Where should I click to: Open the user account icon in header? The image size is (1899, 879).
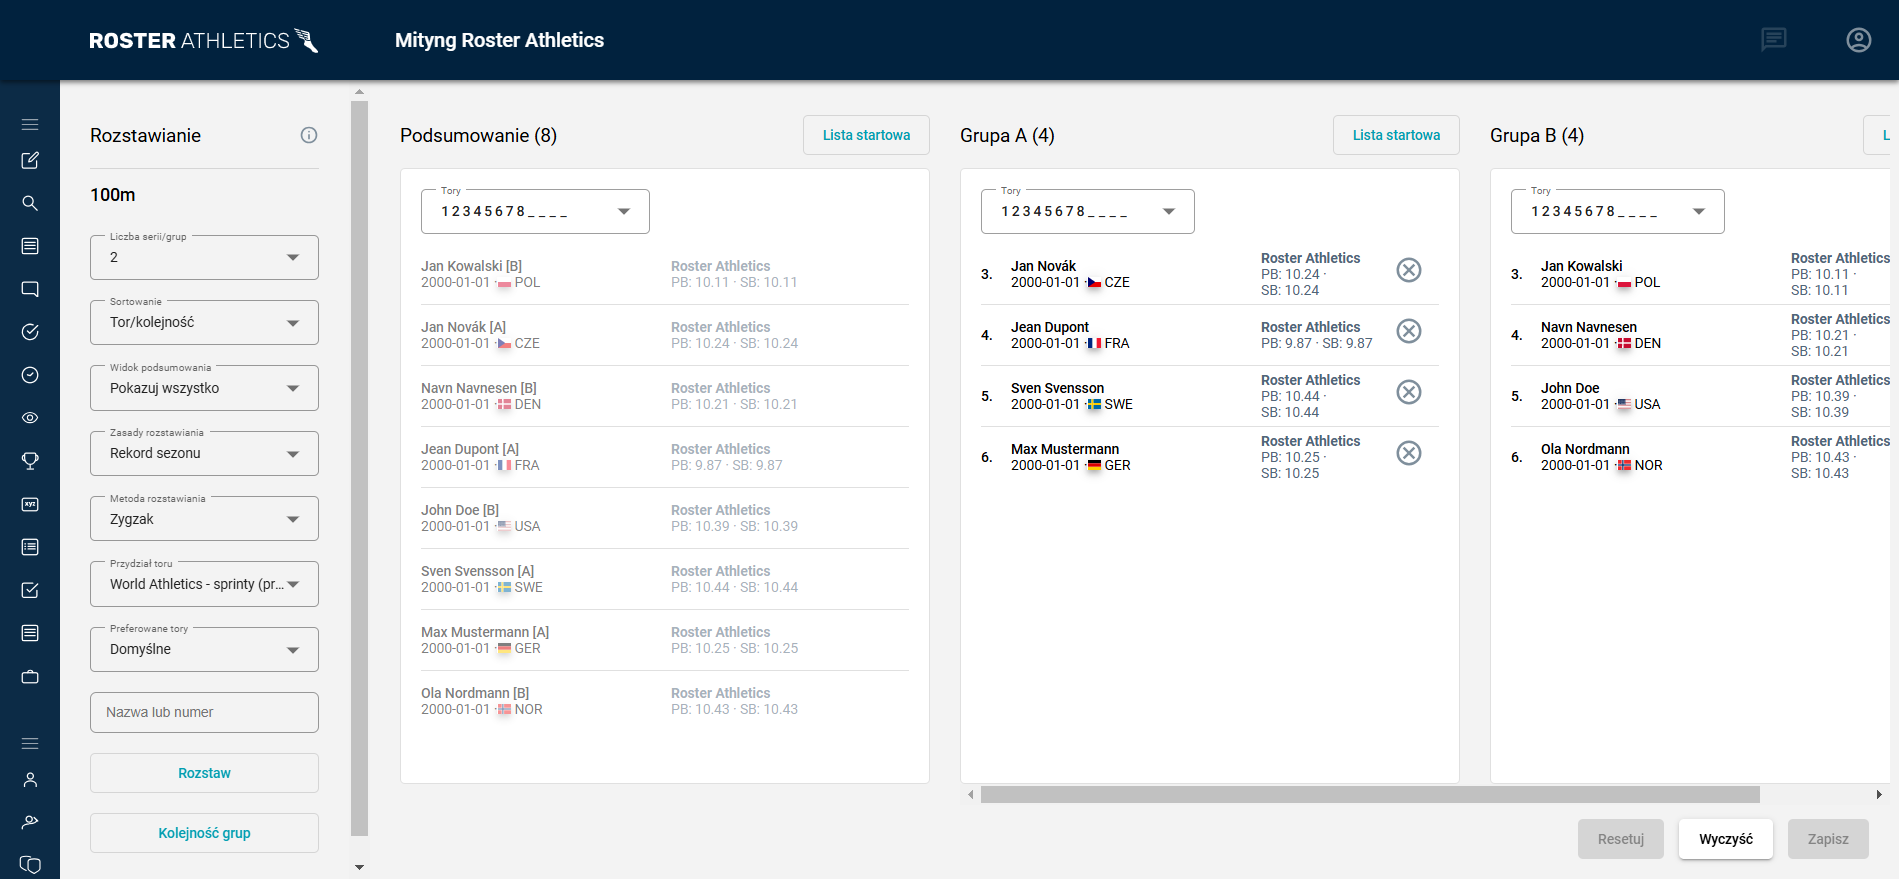1859,40
